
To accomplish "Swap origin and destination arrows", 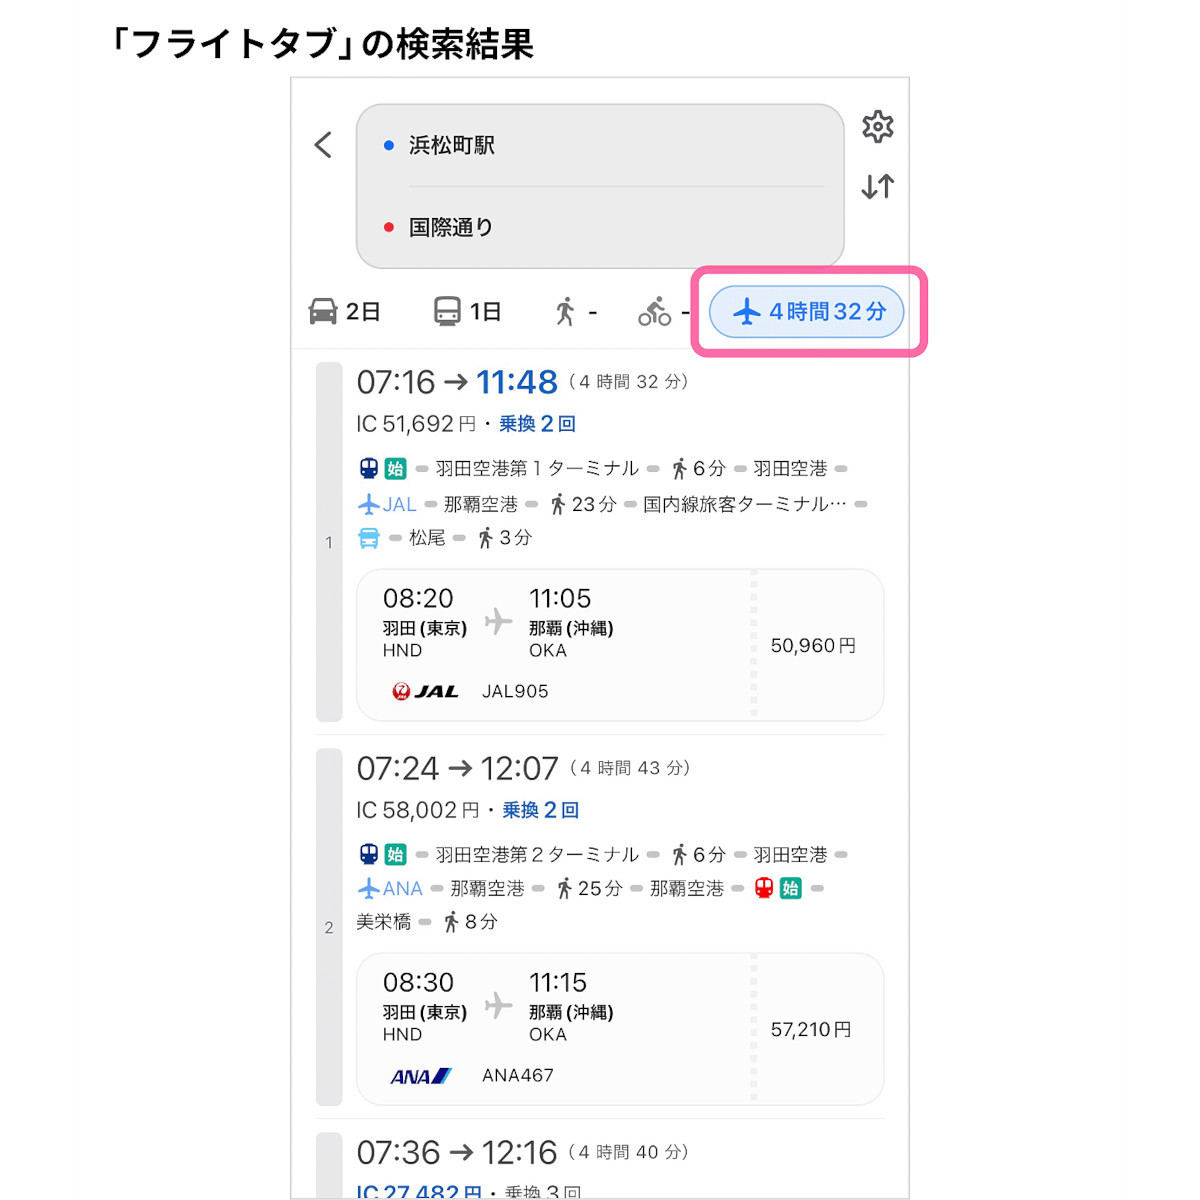I will pos(877,187).
